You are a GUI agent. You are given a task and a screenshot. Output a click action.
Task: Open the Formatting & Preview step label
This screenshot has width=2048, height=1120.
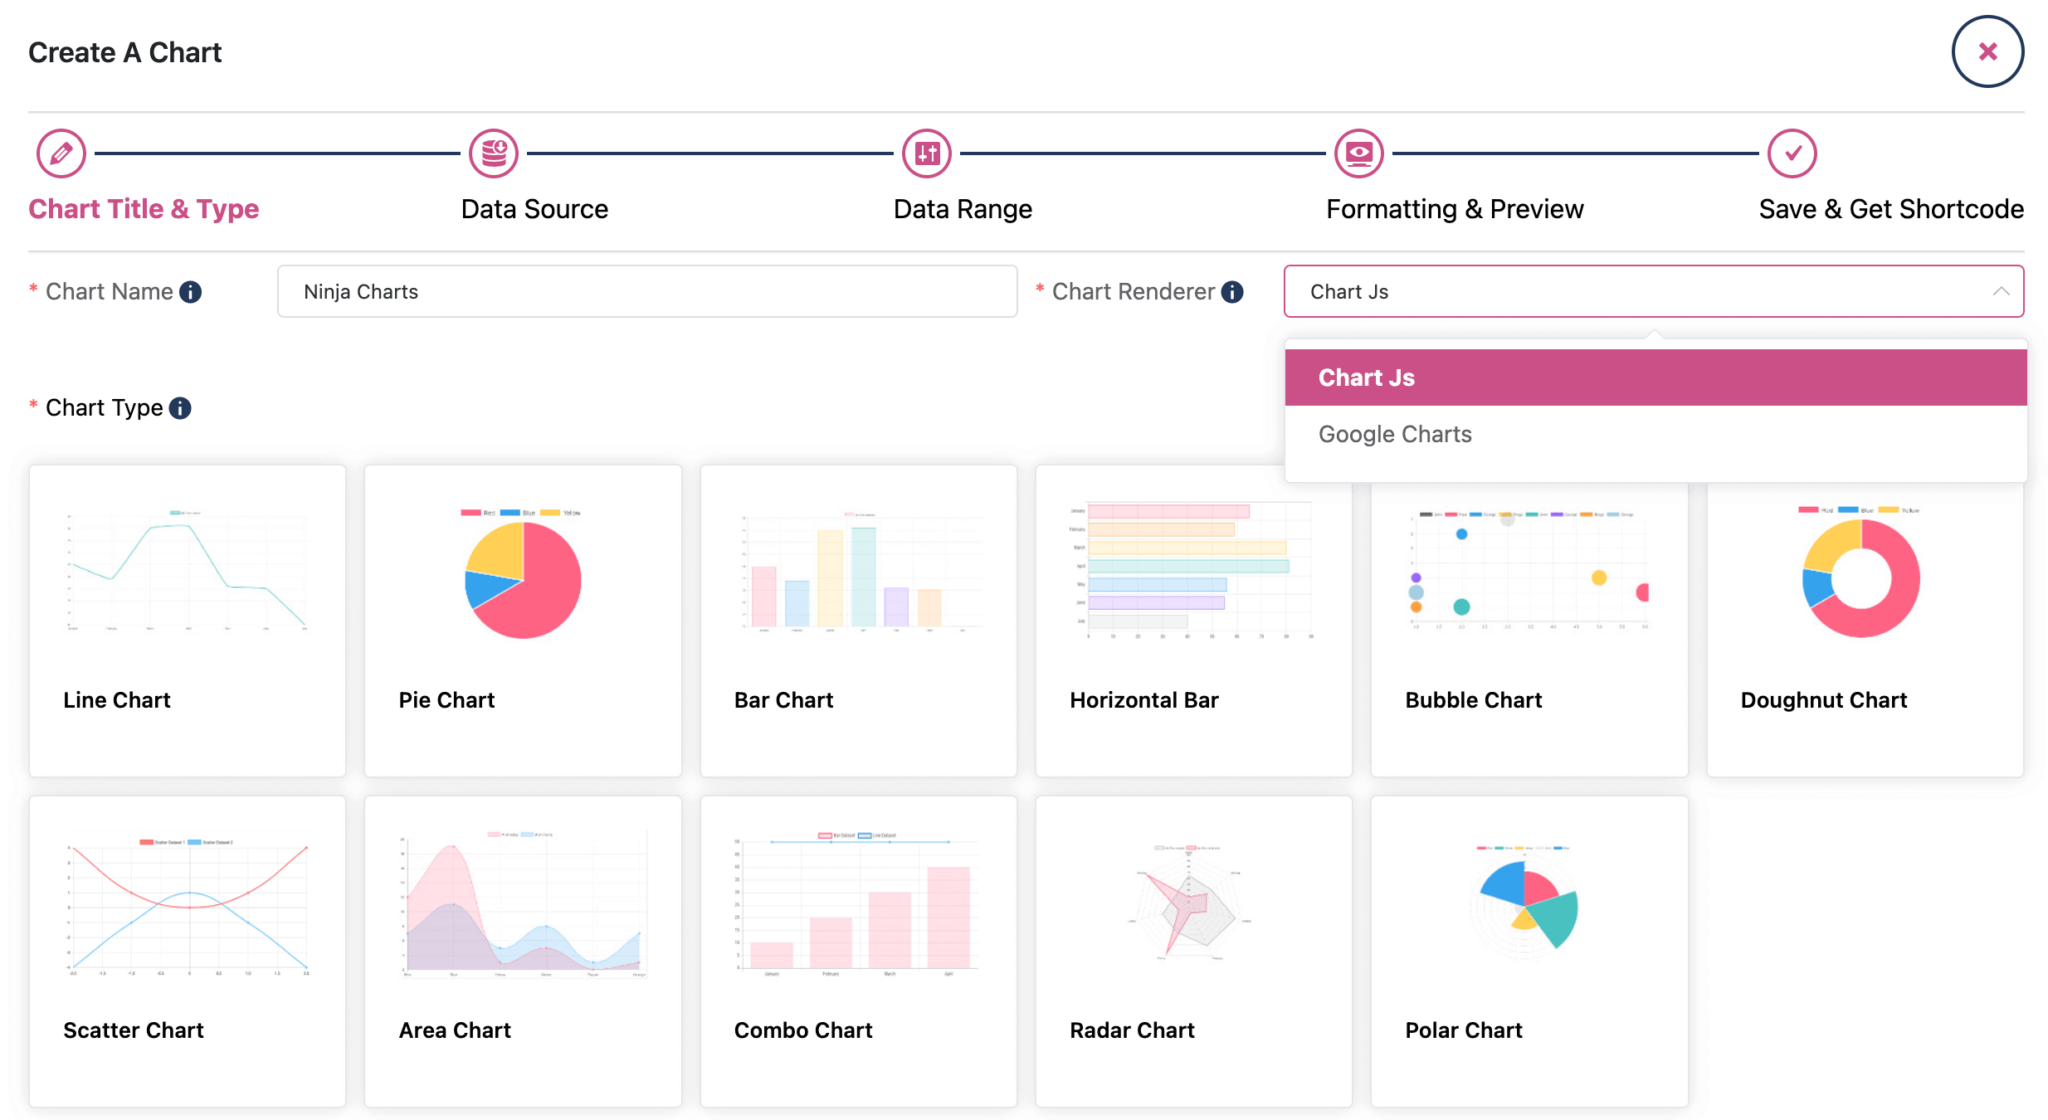click(x=1454, y=209)
